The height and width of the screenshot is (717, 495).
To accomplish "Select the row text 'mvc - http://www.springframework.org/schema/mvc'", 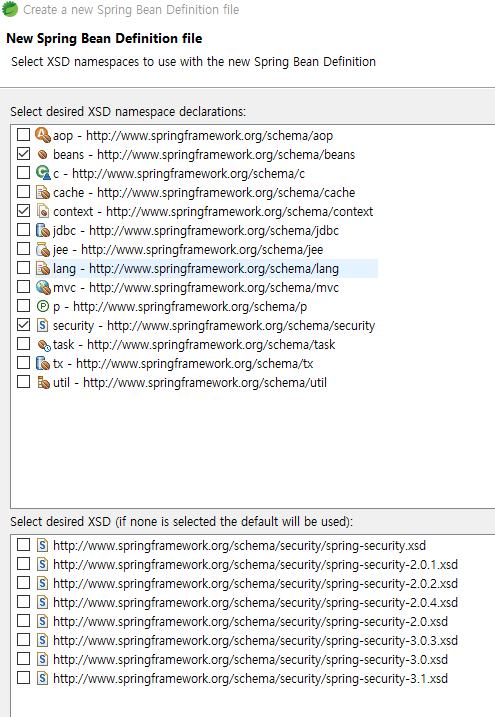I will tap(196, 288).
